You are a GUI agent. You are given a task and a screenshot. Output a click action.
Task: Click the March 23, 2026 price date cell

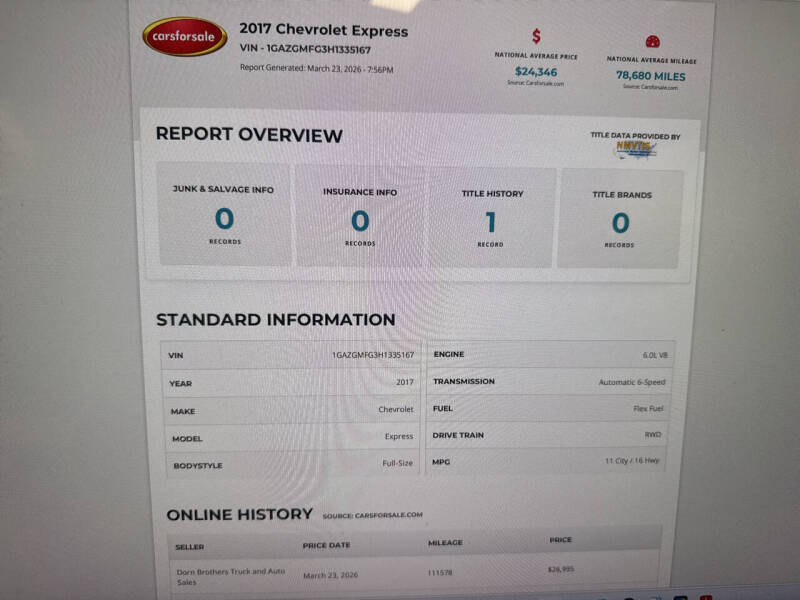pyautogui.click(x=330, y=575)
